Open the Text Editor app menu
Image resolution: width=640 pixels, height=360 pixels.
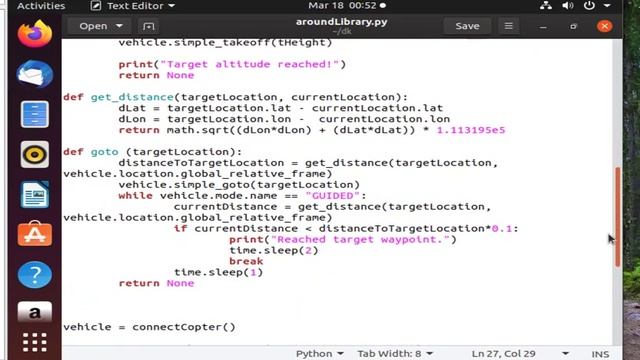(x=133, y=6)
